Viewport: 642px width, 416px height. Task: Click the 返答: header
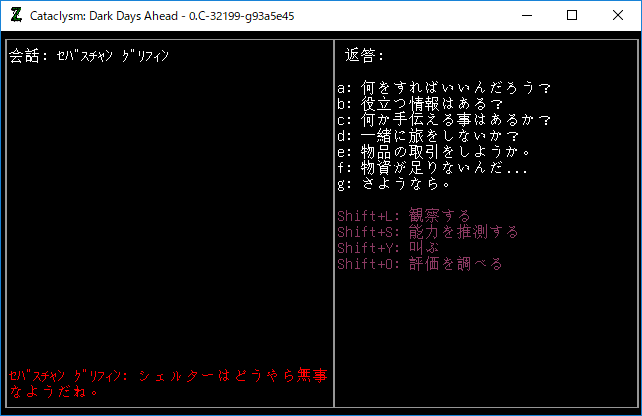pos(364,55)
